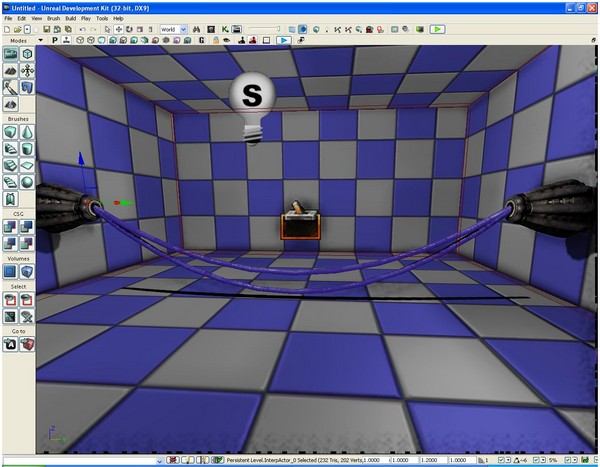This screenshot has height=467, width=600.
Task: Open the Help menu
Action: (118, 18)
